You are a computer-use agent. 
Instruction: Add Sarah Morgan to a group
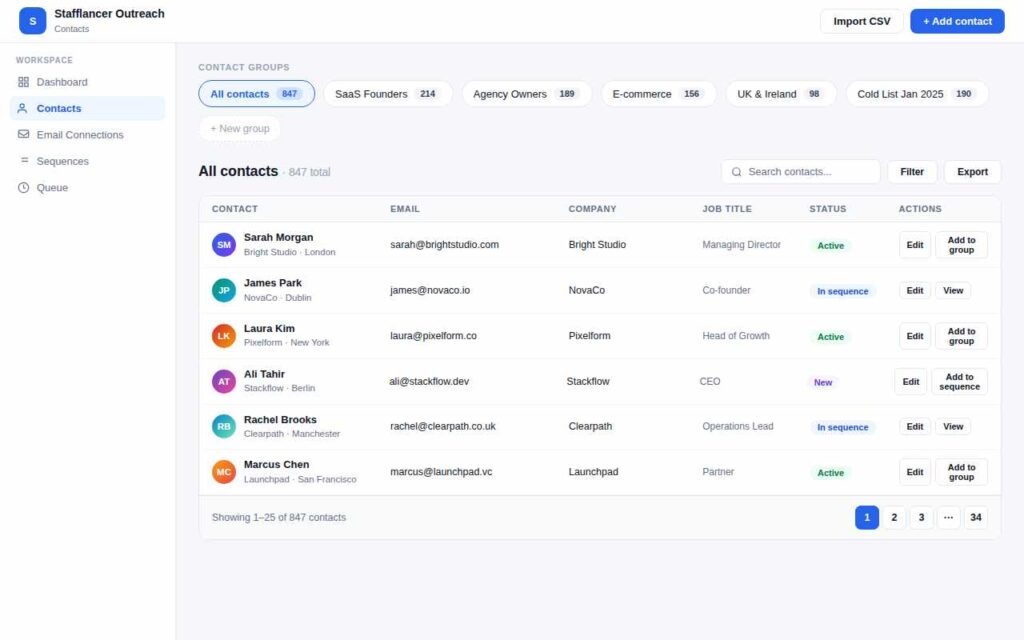pos(961,245)
